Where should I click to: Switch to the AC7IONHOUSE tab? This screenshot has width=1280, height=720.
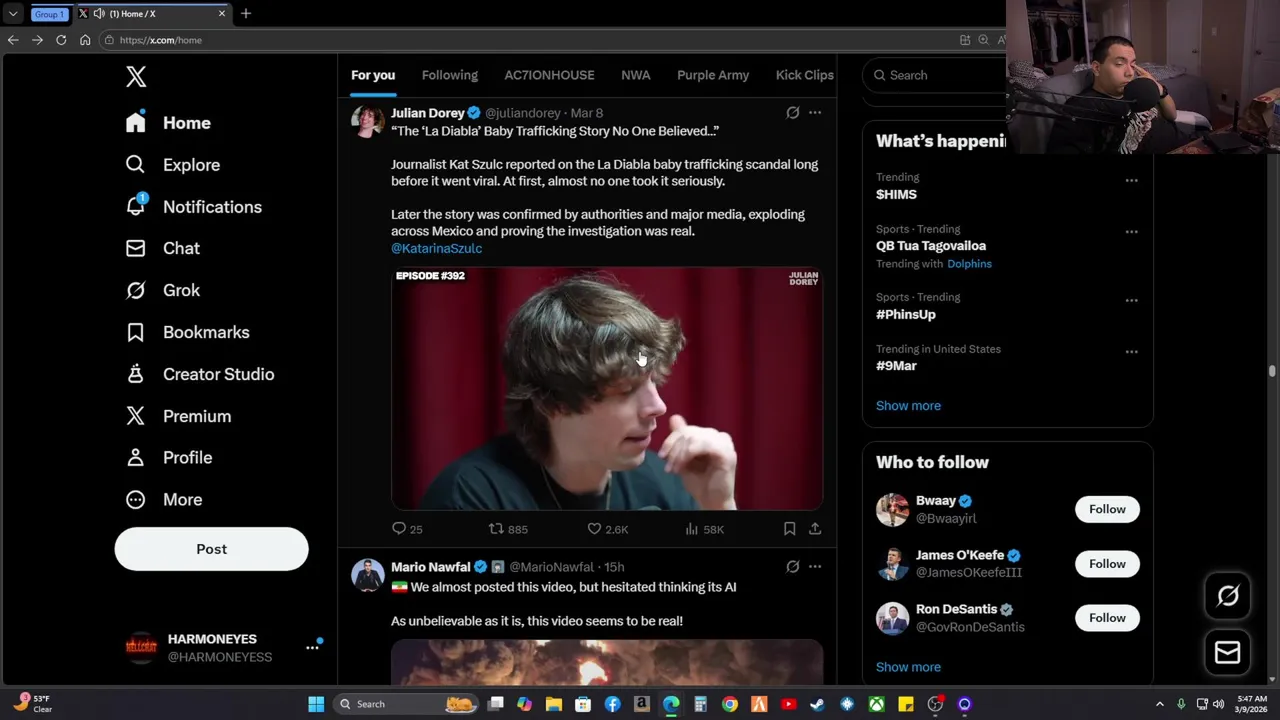549,75
